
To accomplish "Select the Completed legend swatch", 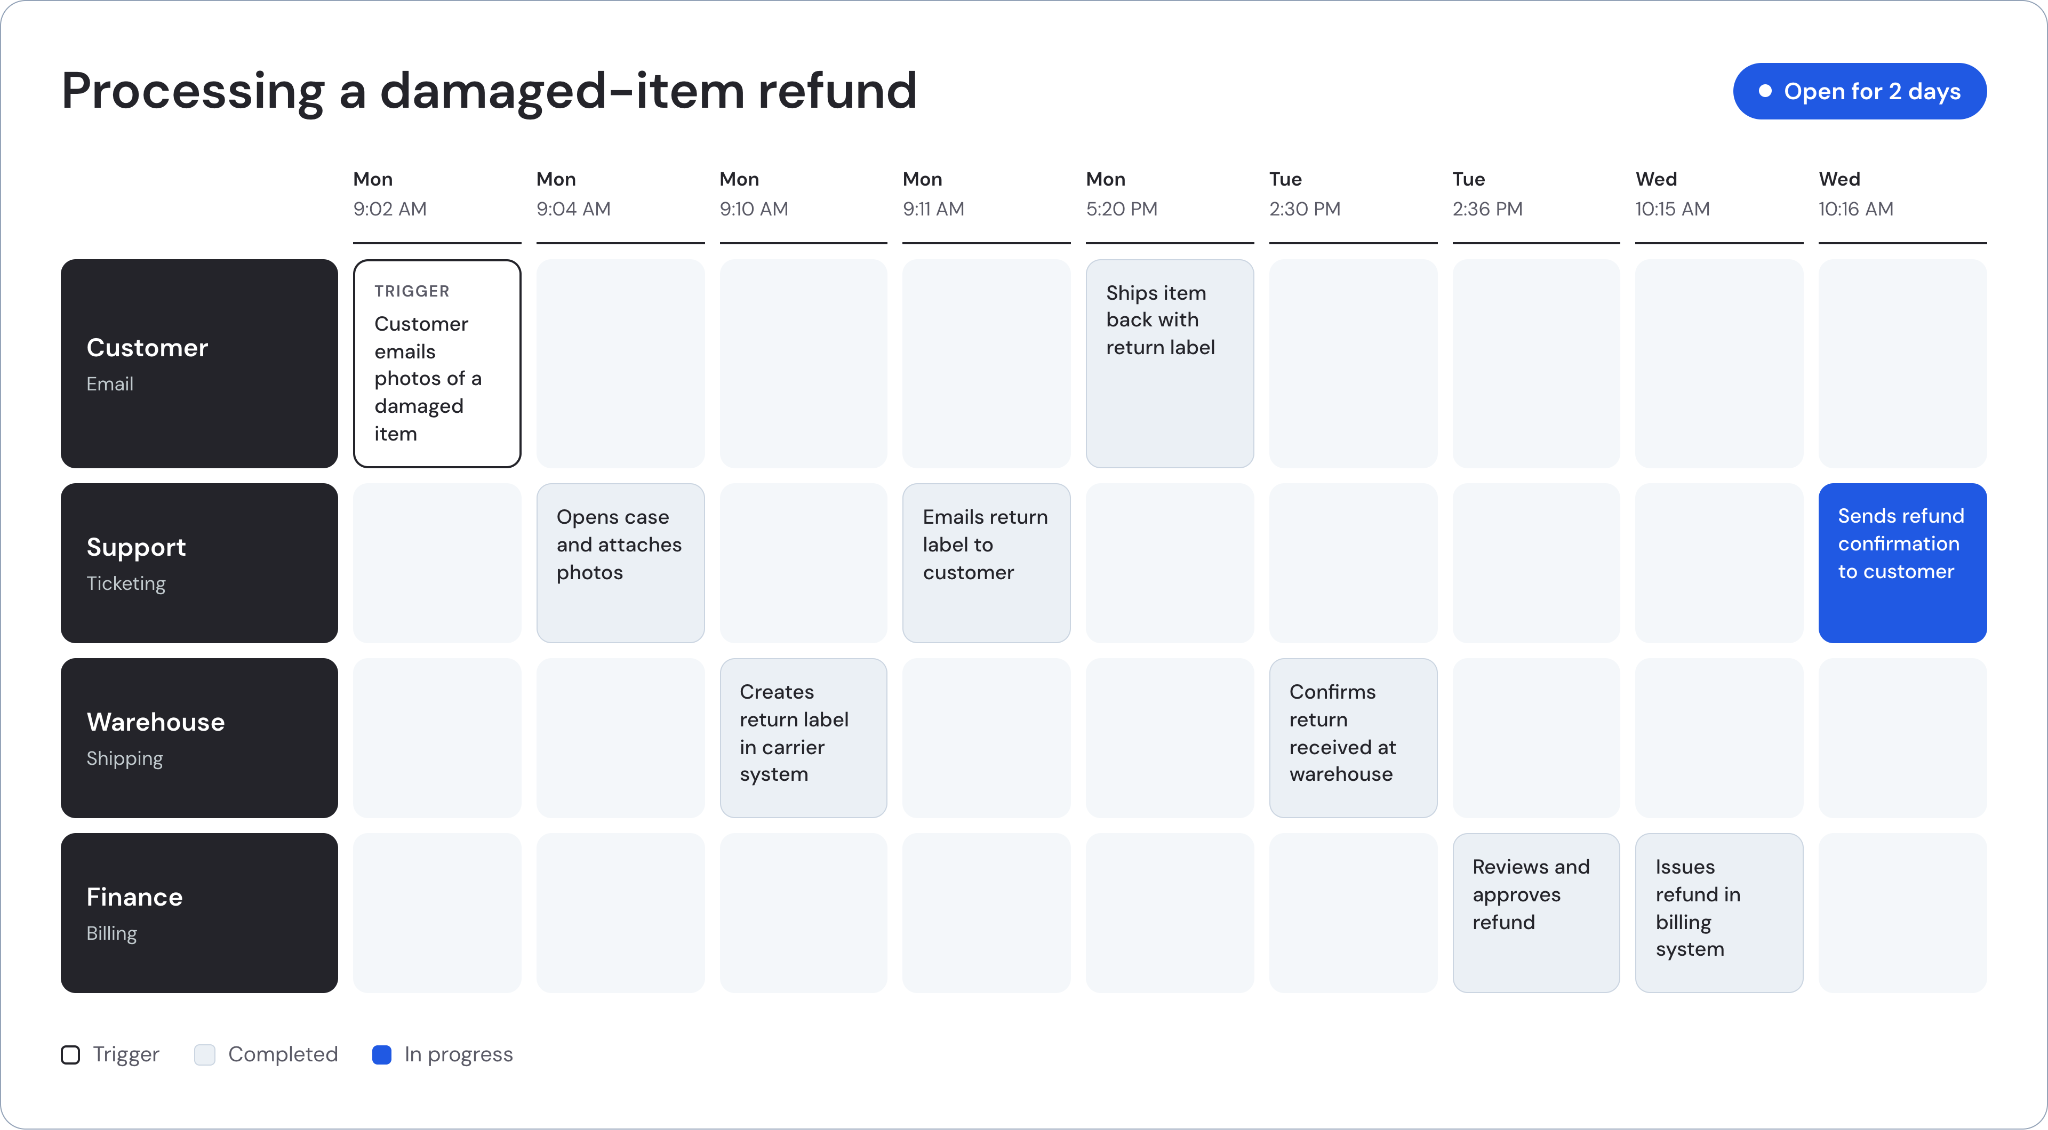I will point(205,1055).
